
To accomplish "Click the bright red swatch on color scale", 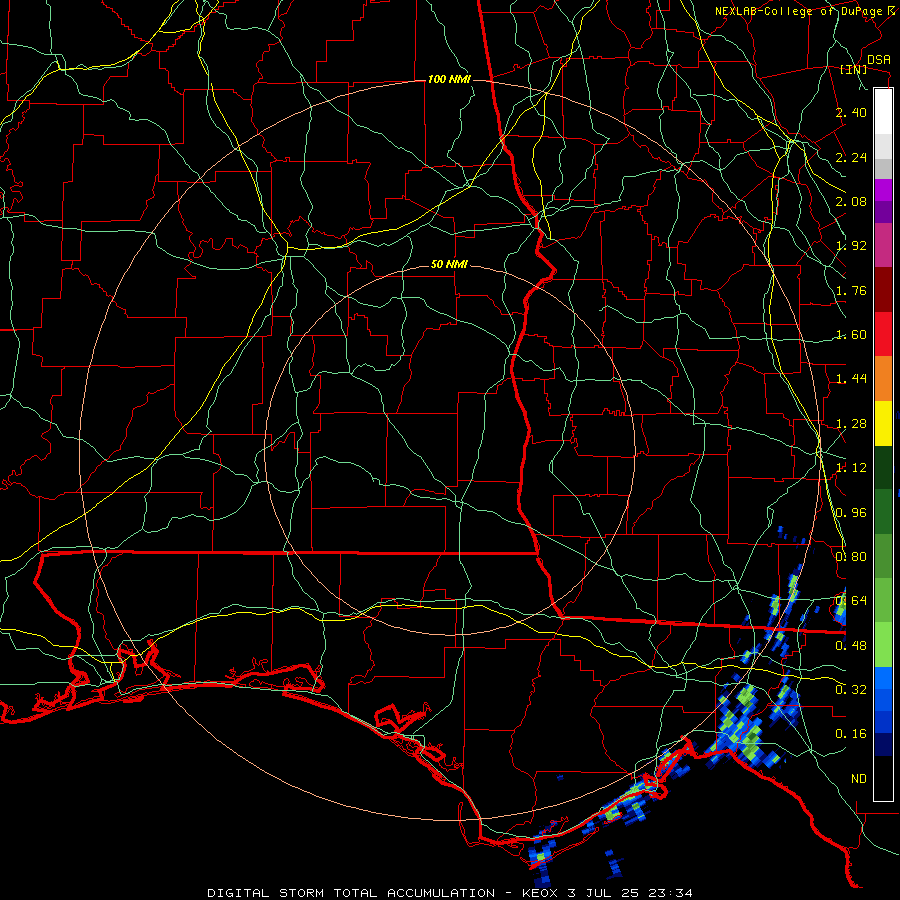I will point(883,334).
